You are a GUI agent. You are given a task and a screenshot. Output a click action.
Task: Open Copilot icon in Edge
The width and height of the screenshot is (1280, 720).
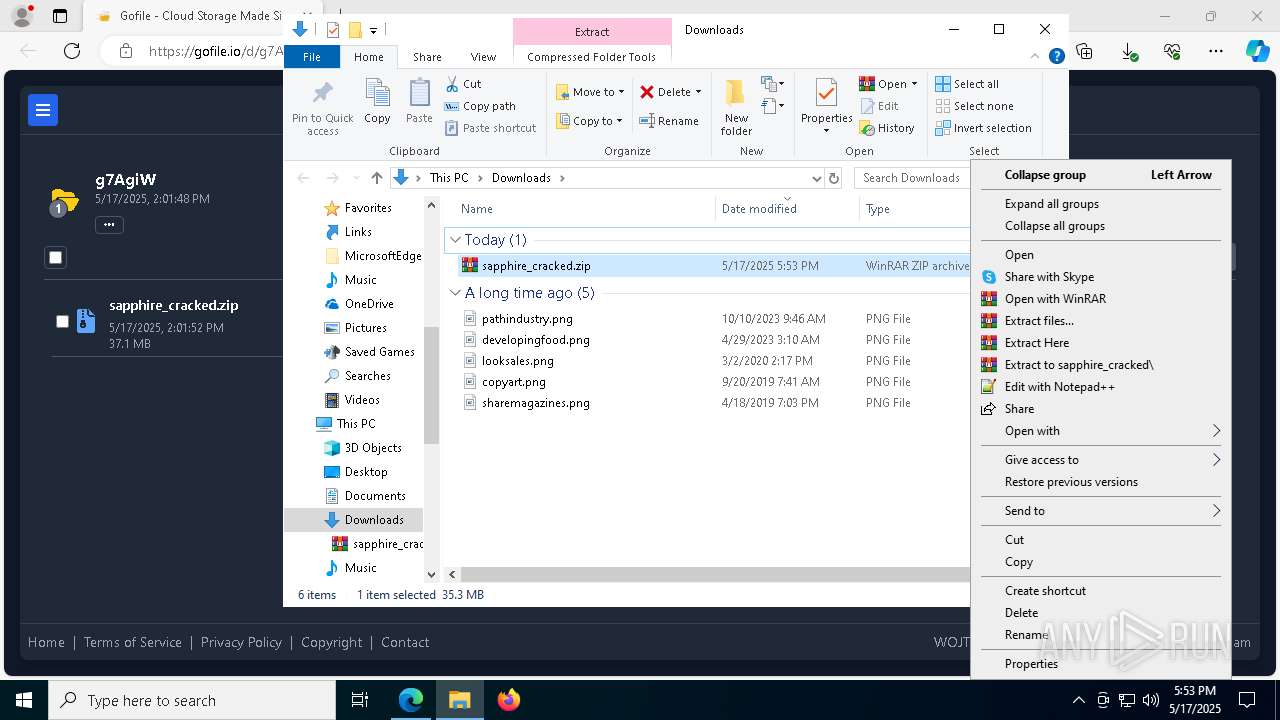coord(1257,51)
